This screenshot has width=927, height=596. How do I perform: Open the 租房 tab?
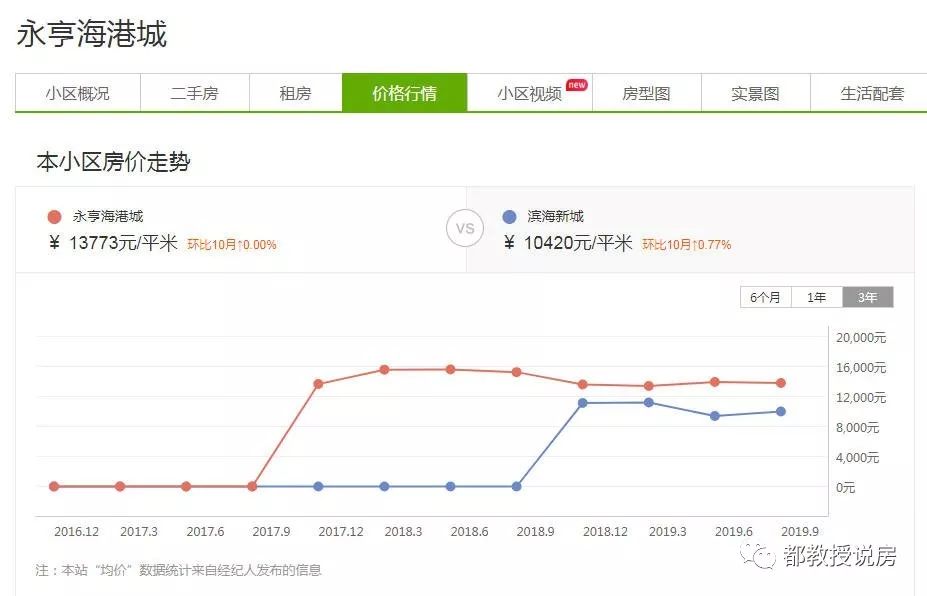point(295,92)
